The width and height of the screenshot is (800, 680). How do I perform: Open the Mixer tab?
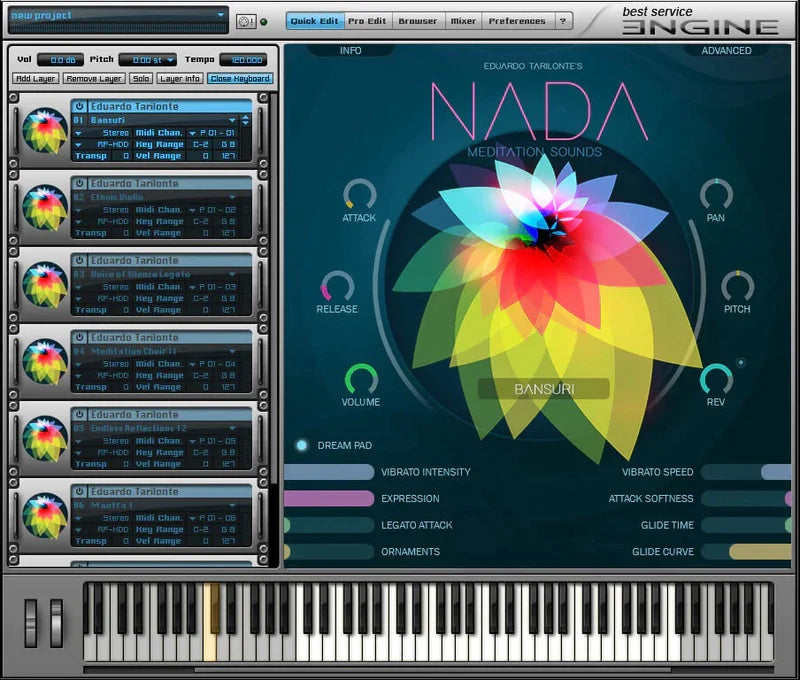tap(463, 21)
